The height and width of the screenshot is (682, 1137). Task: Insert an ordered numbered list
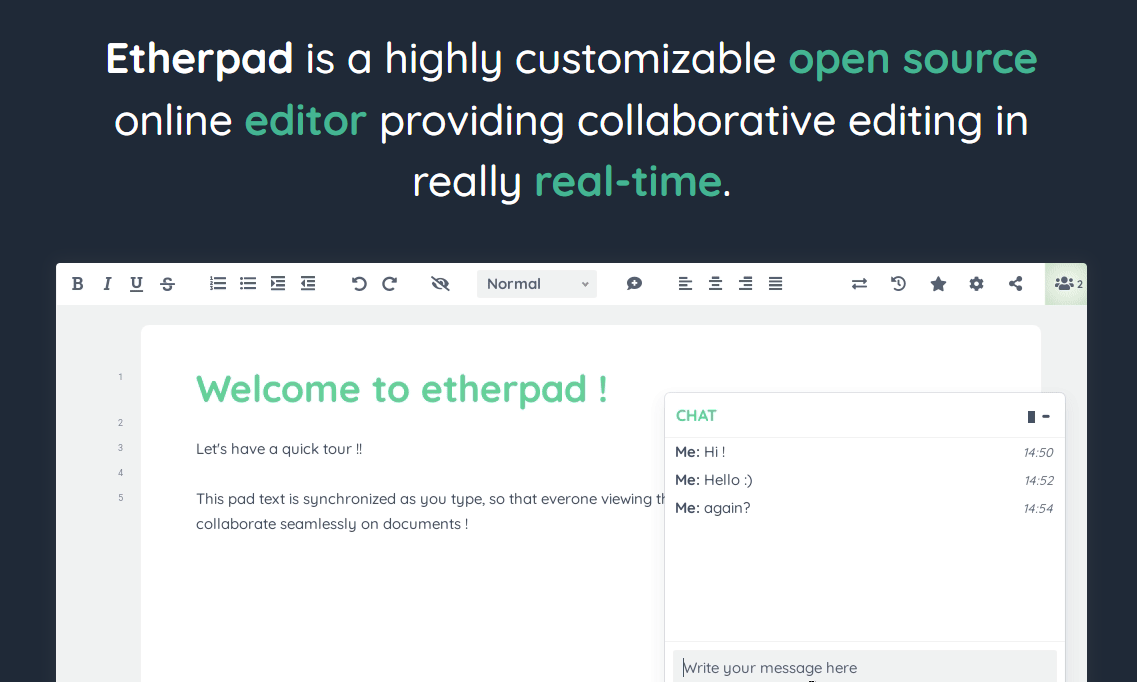(x=218, y=284)
